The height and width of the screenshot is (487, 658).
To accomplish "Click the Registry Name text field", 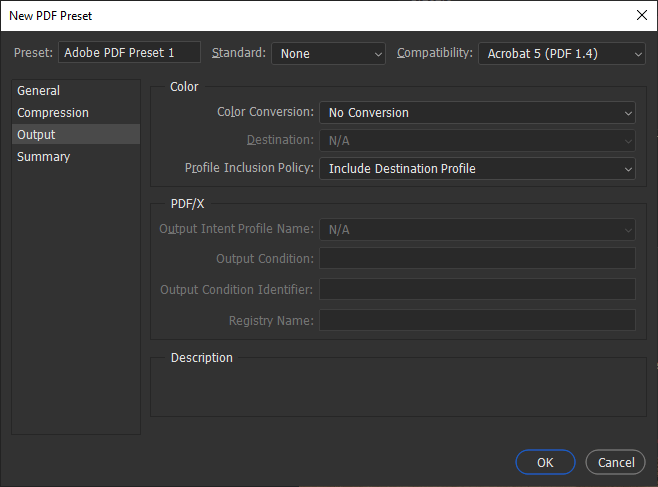I will coord(477,320).
